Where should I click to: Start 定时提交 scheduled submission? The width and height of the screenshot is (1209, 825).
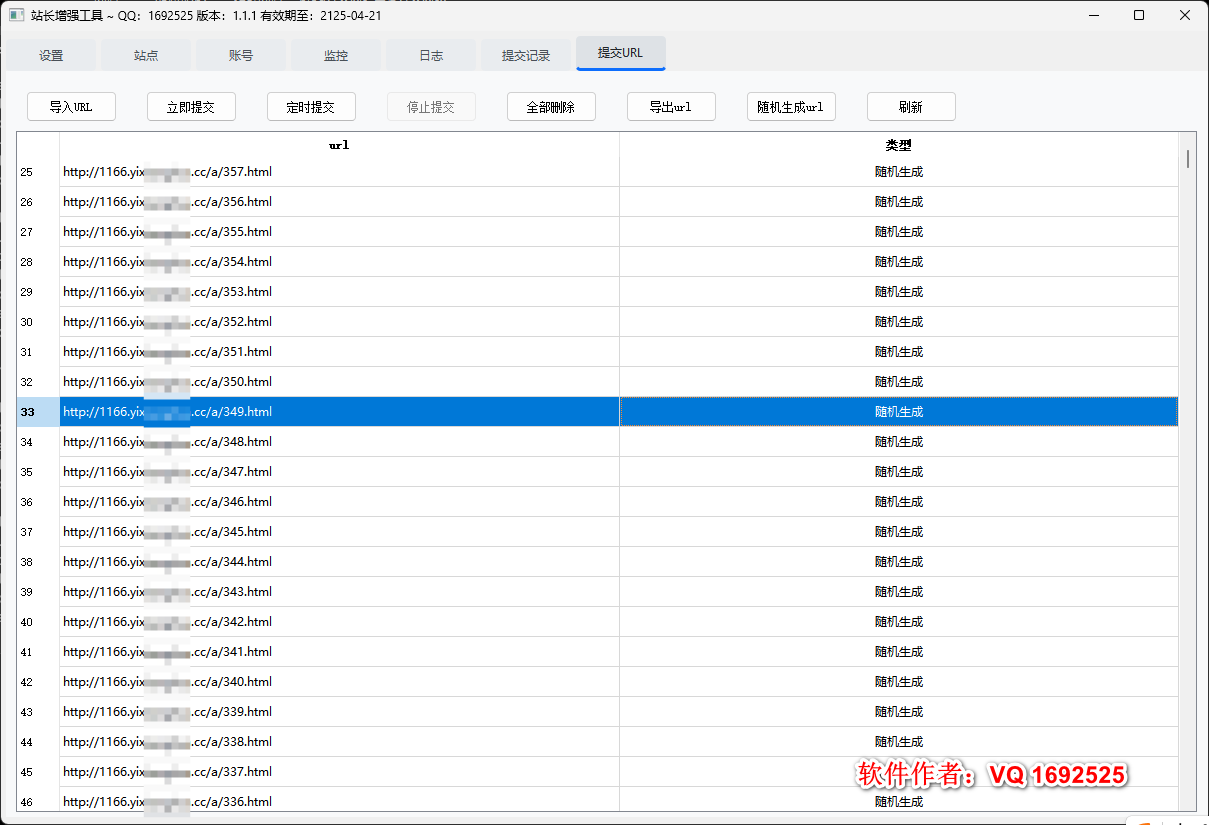(x=311, y=107)
